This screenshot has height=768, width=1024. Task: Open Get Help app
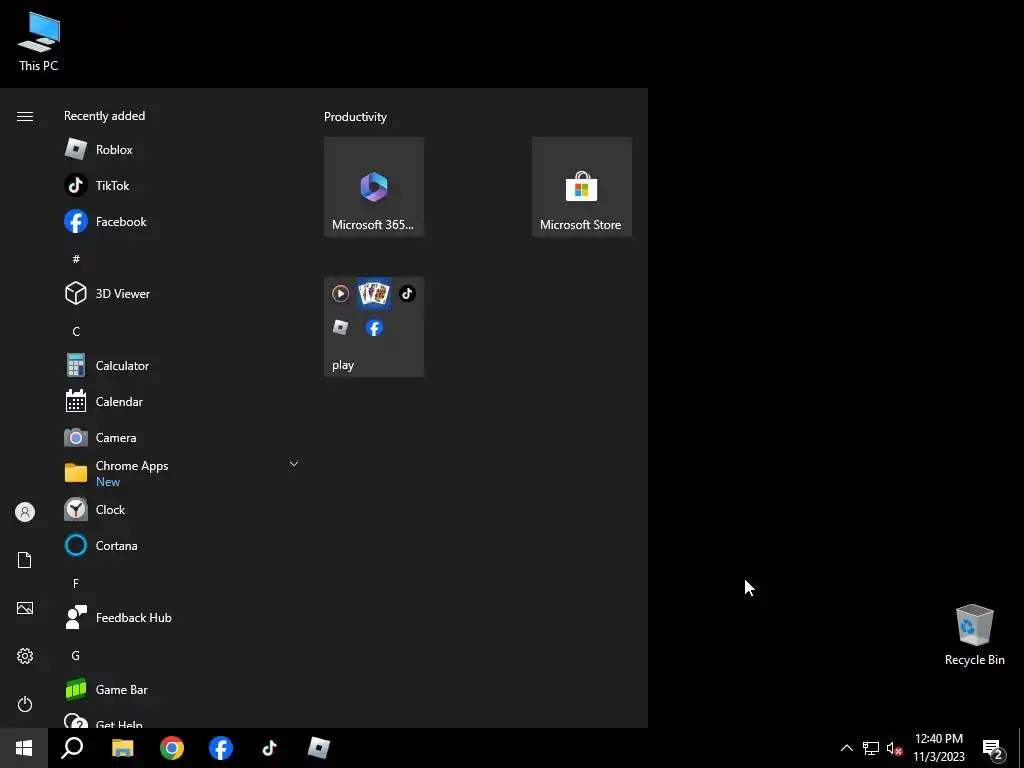click(181, 719)
